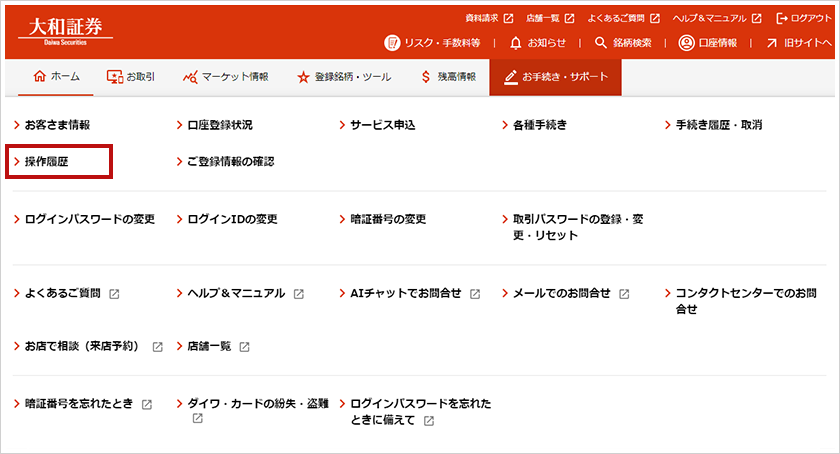Image resolution: width=840 pixels, height=454 pixels.
Task: Click the 旧サイトへ arrow icon
Action: pos(771,43)
